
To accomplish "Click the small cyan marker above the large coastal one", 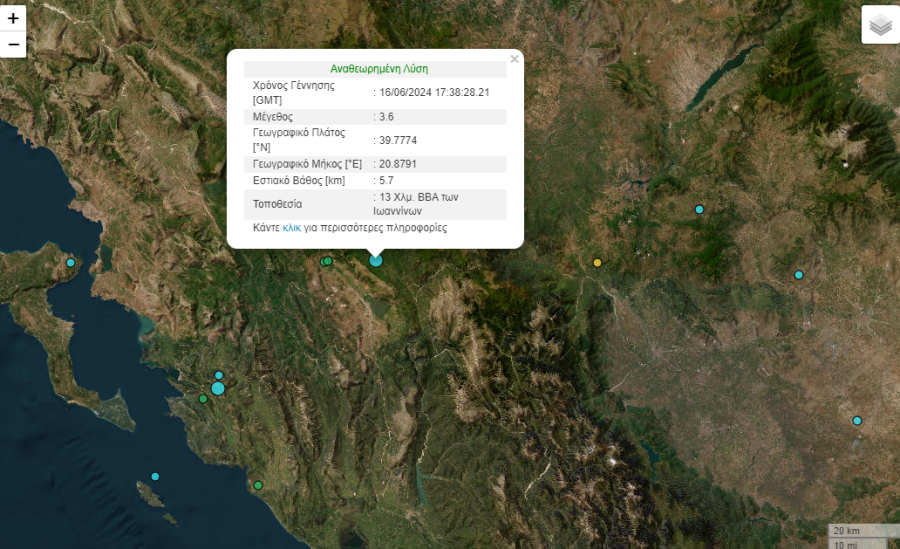I will click(219, 376).
